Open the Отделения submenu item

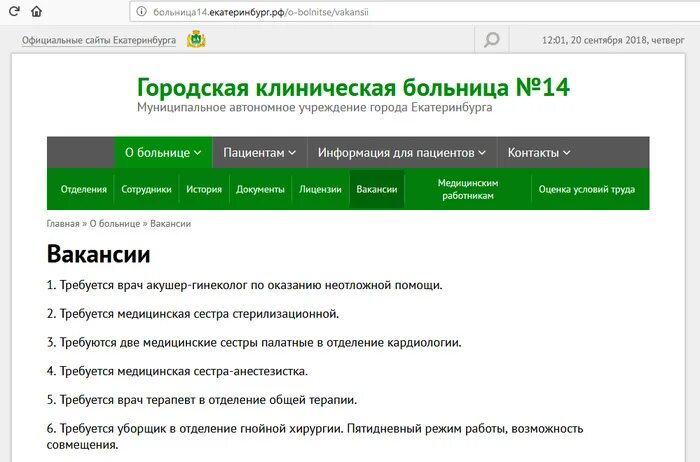(84, 189)
